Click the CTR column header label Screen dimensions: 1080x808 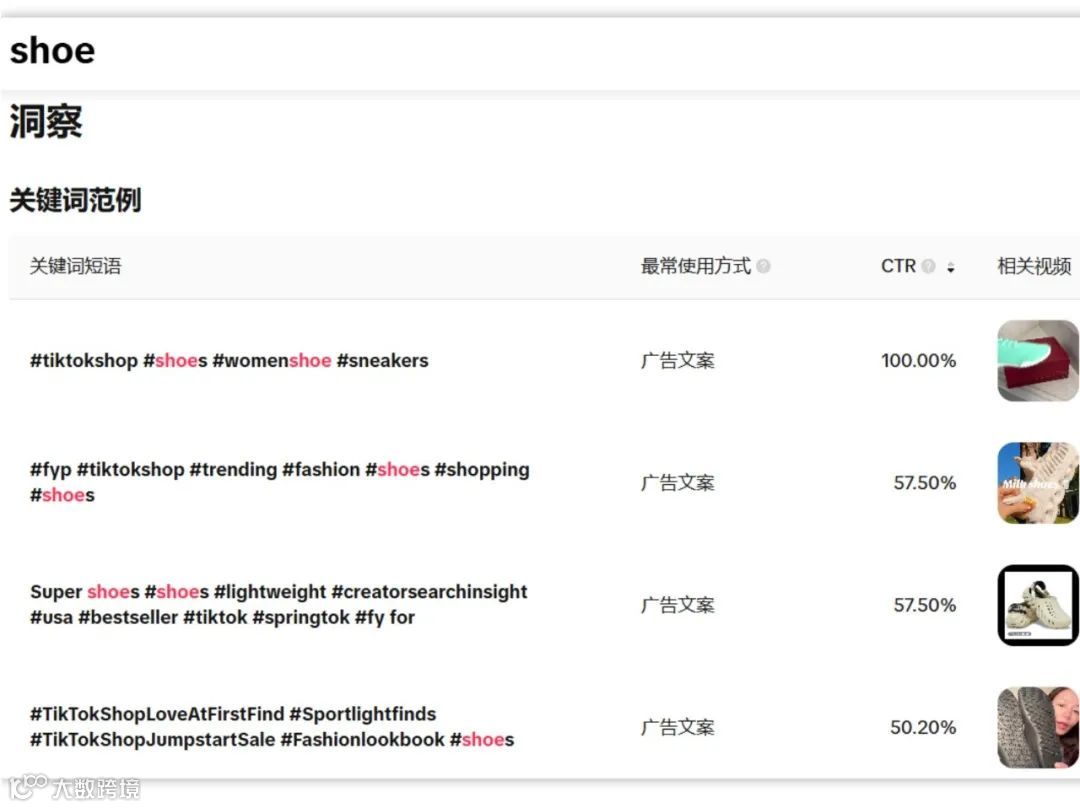898,267
